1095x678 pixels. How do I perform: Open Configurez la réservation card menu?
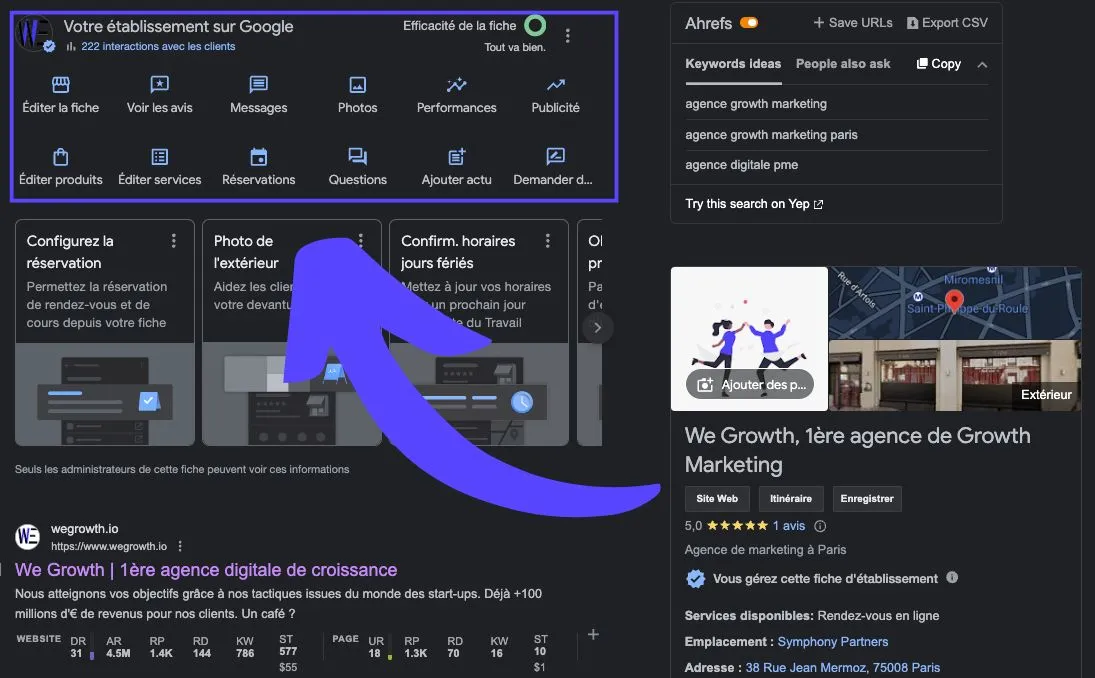pos(173,241)
